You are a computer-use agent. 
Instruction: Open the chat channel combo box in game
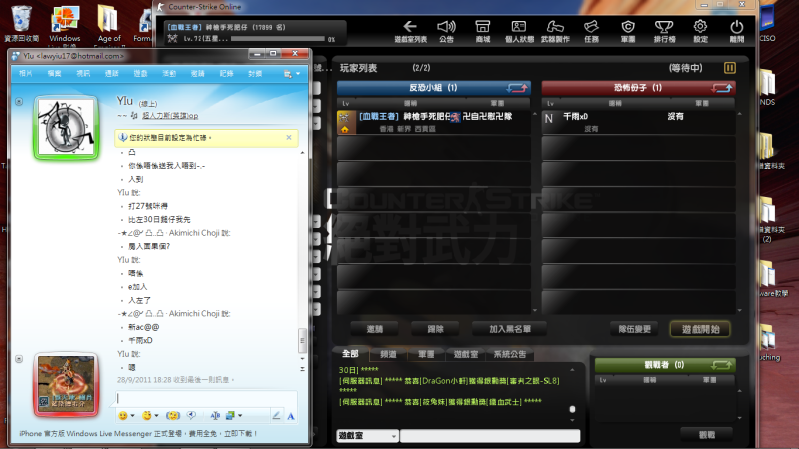tap(367, 436)
